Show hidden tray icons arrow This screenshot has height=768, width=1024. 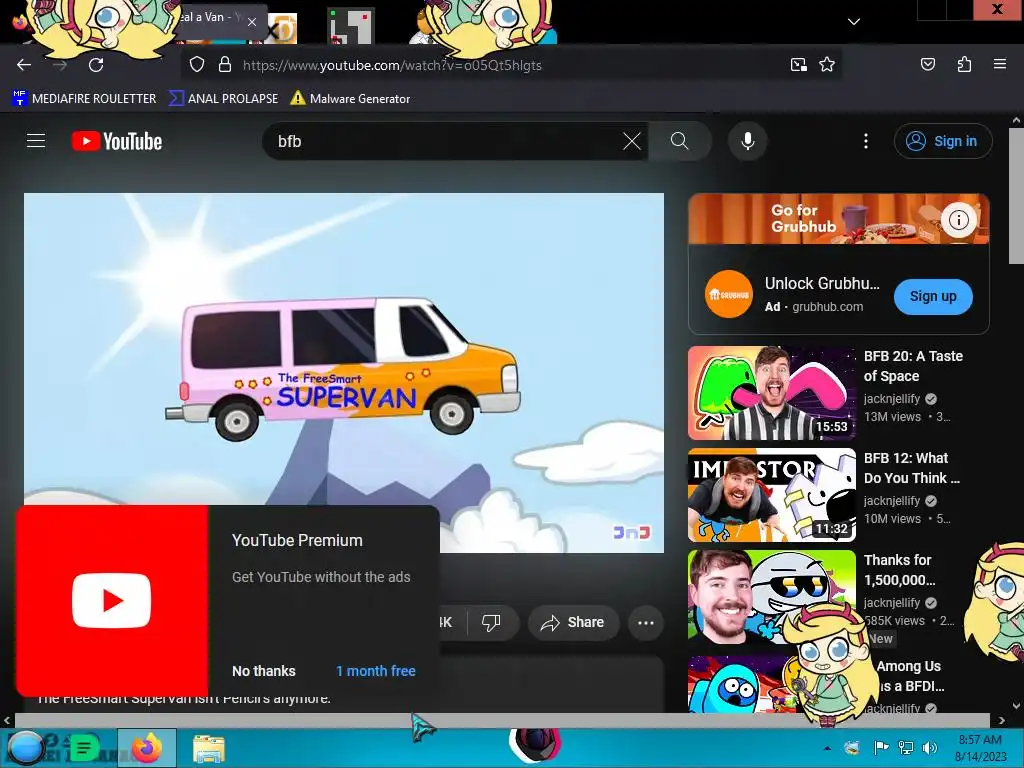[827, 748]
